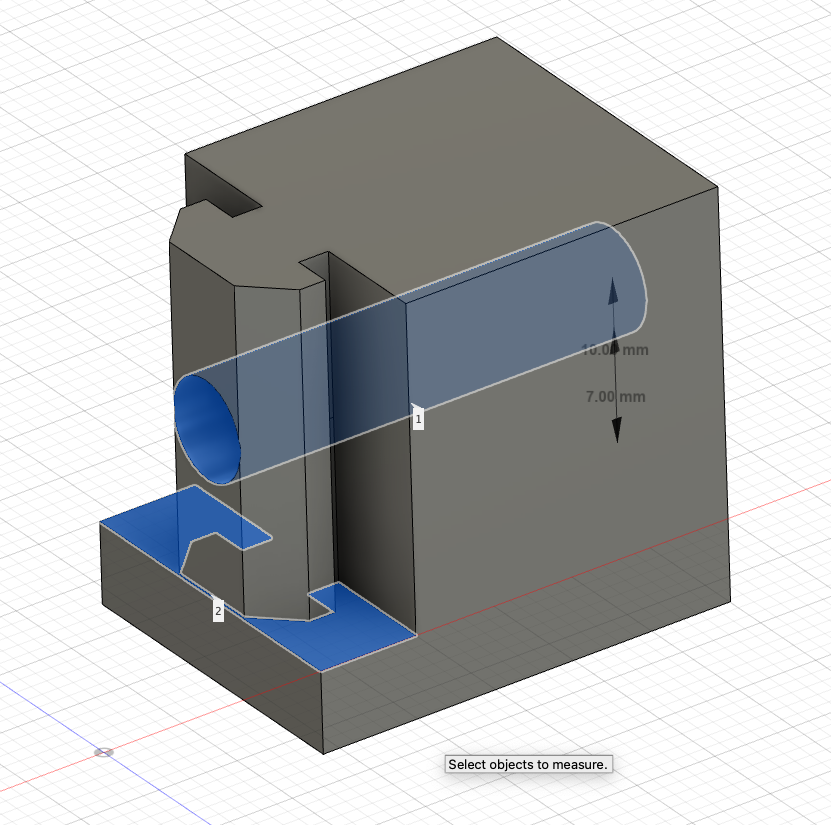Select the rounded end cap of the cylinder
Screen dimensions: 831x825
click(x=630, y=280)
